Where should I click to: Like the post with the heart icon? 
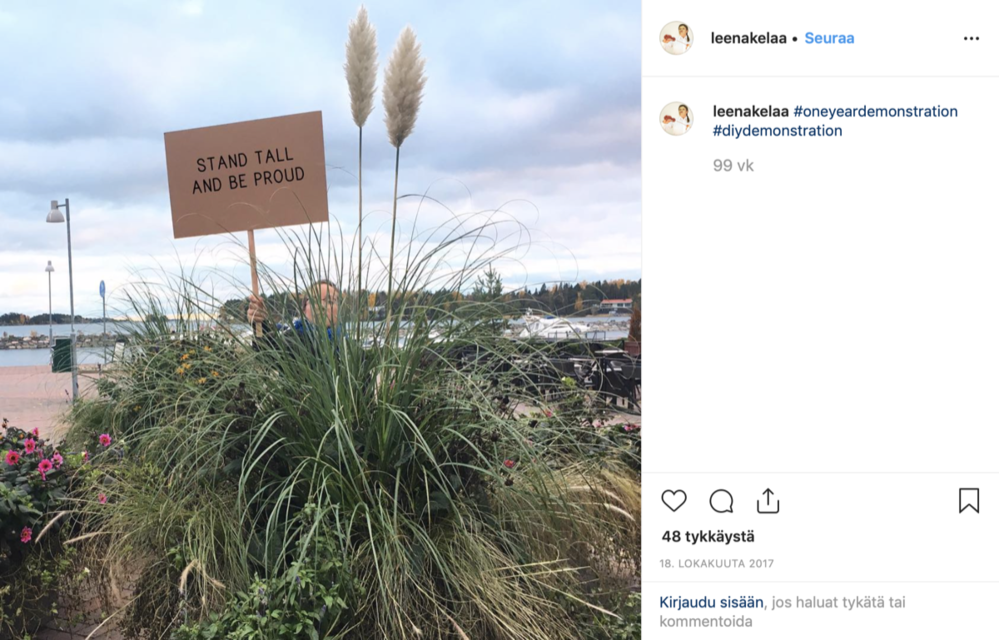coord(673,501)
